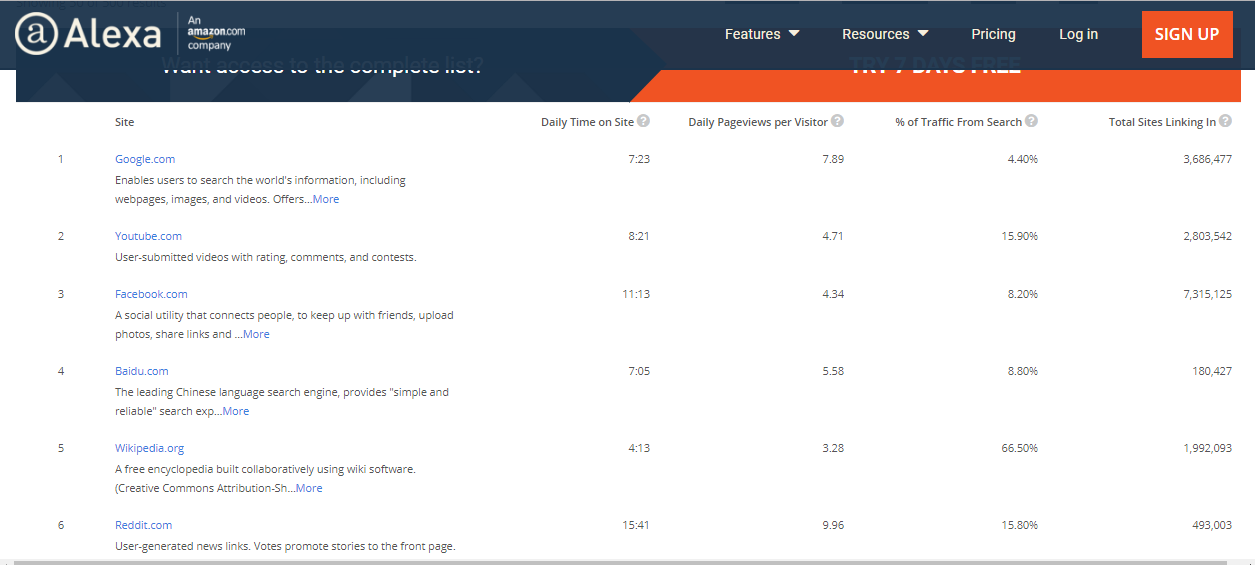Open help icon beside % of Traffic From Search

pos(1031,121)
